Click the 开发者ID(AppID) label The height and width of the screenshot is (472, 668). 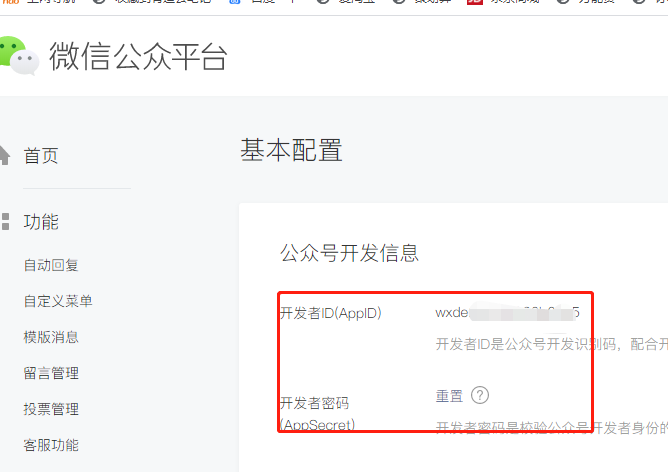coord(331,313)
